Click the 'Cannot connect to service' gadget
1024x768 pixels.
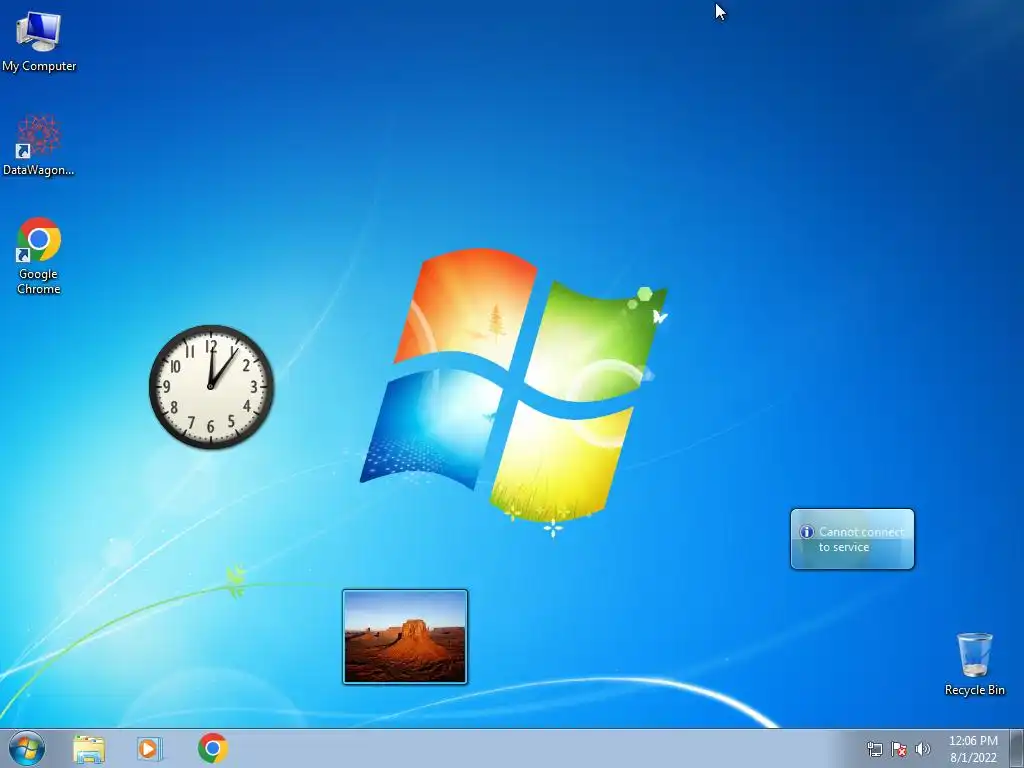click(852, 539)
